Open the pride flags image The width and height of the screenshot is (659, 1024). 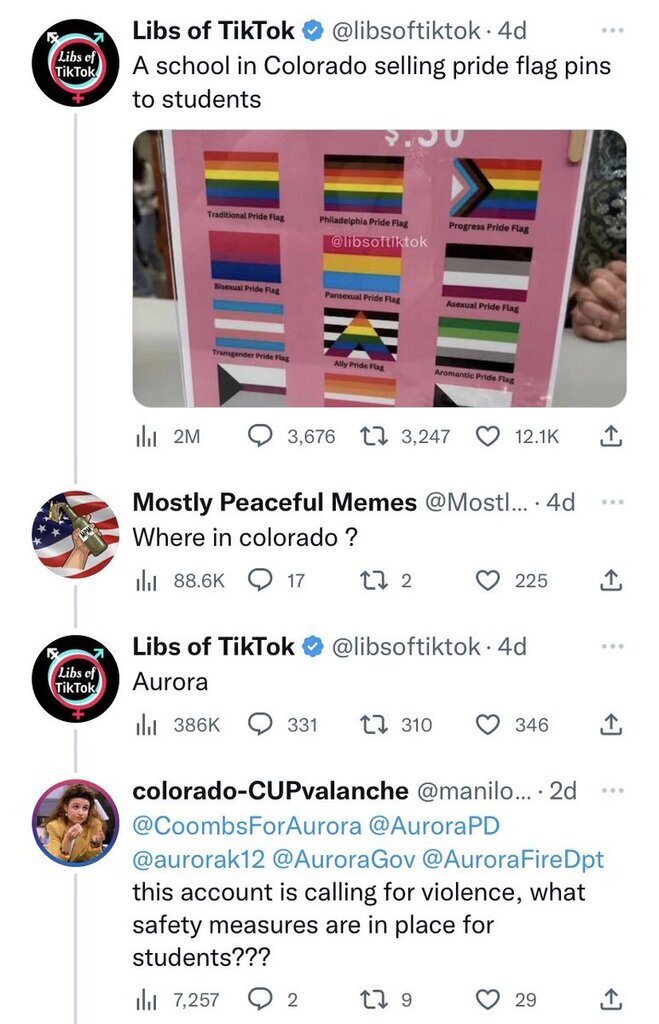point(379,268)
